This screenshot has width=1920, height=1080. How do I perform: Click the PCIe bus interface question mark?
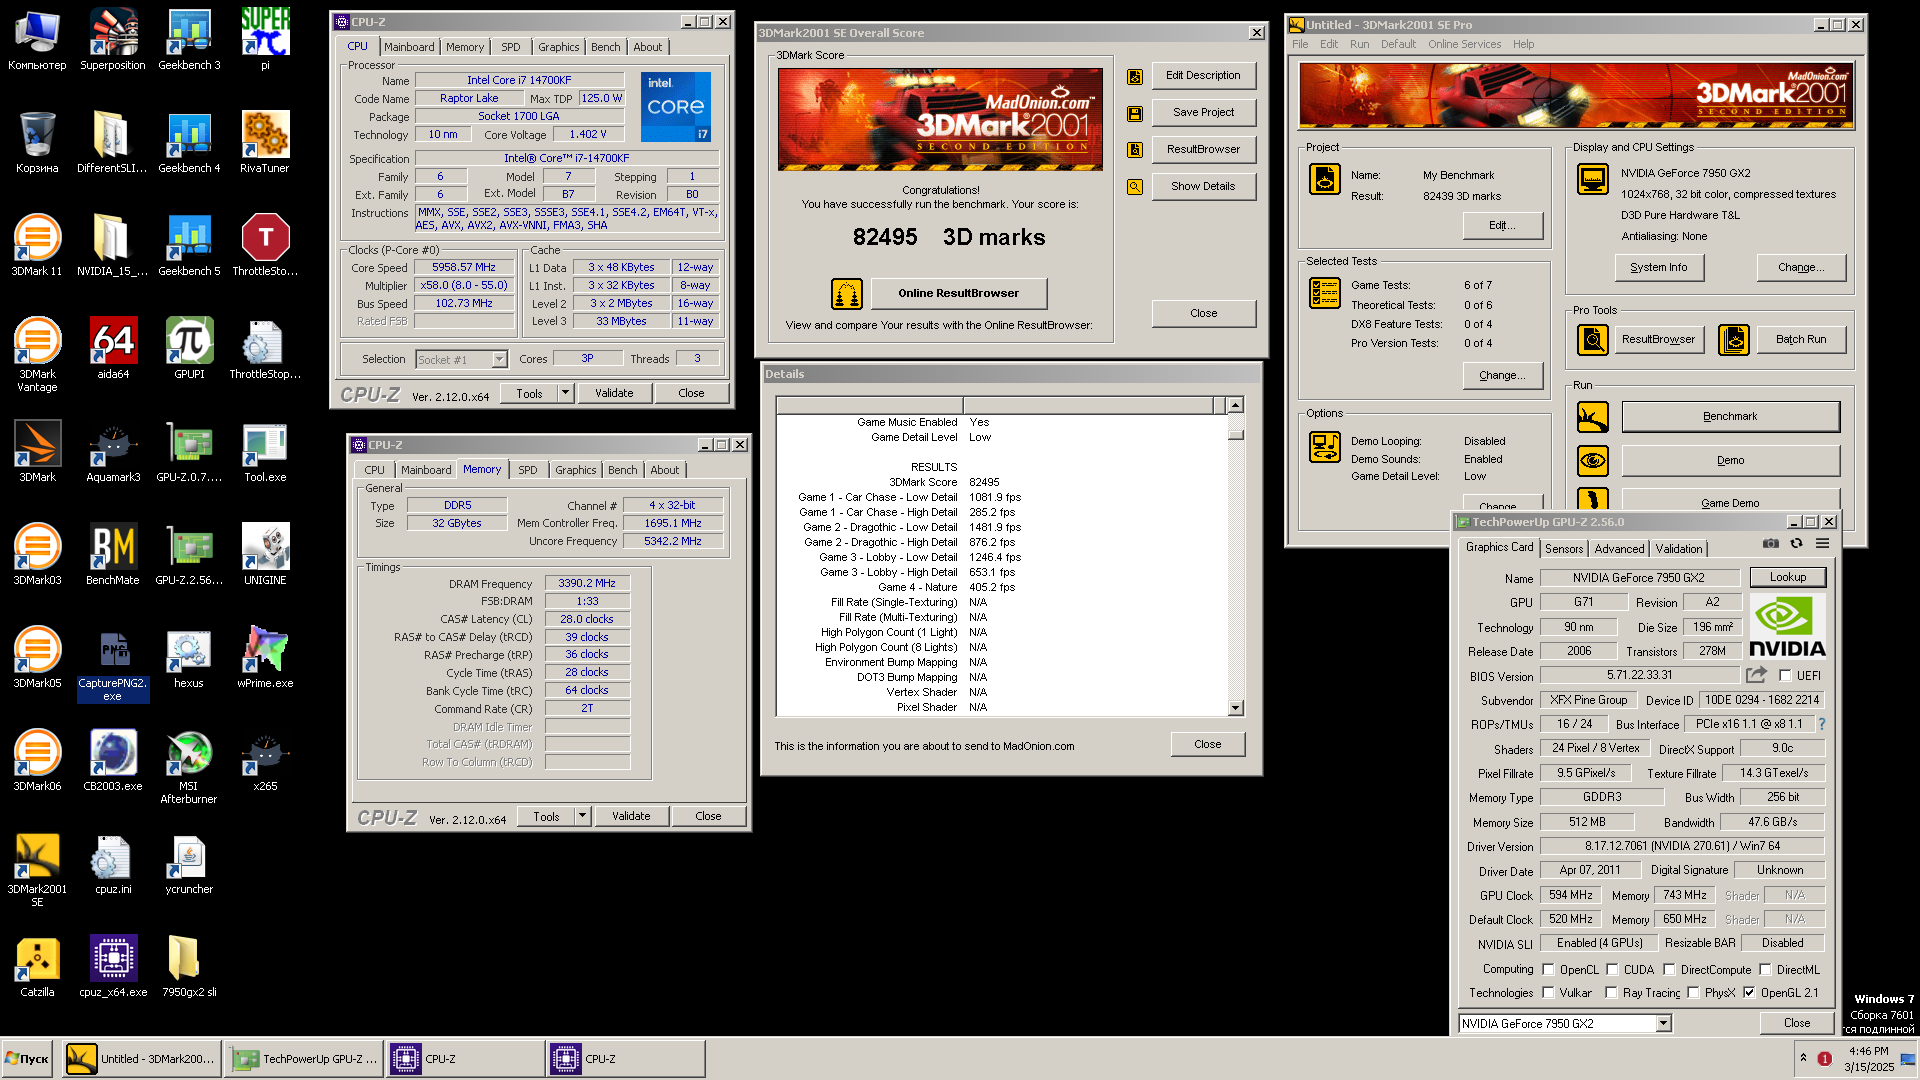1822,724
